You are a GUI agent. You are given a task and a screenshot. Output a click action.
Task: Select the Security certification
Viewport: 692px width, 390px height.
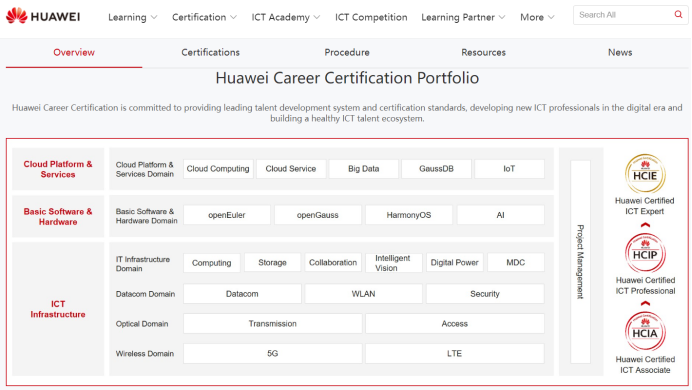[x=485, y=294]
